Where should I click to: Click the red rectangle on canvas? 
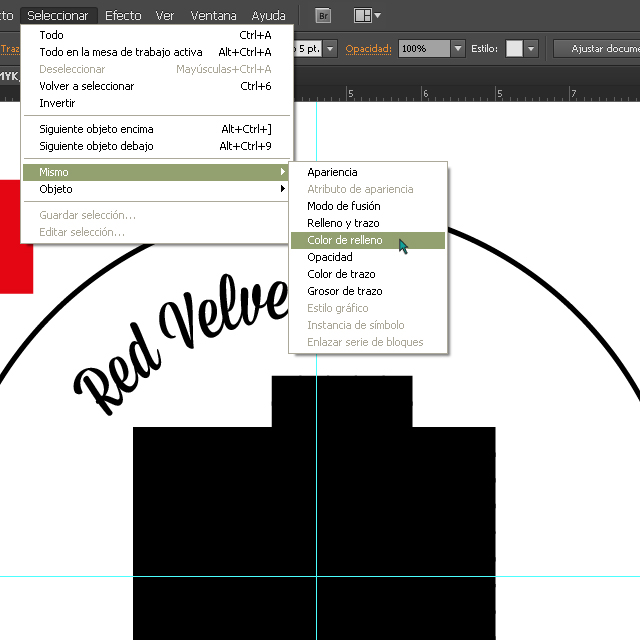tap(16, 237)
